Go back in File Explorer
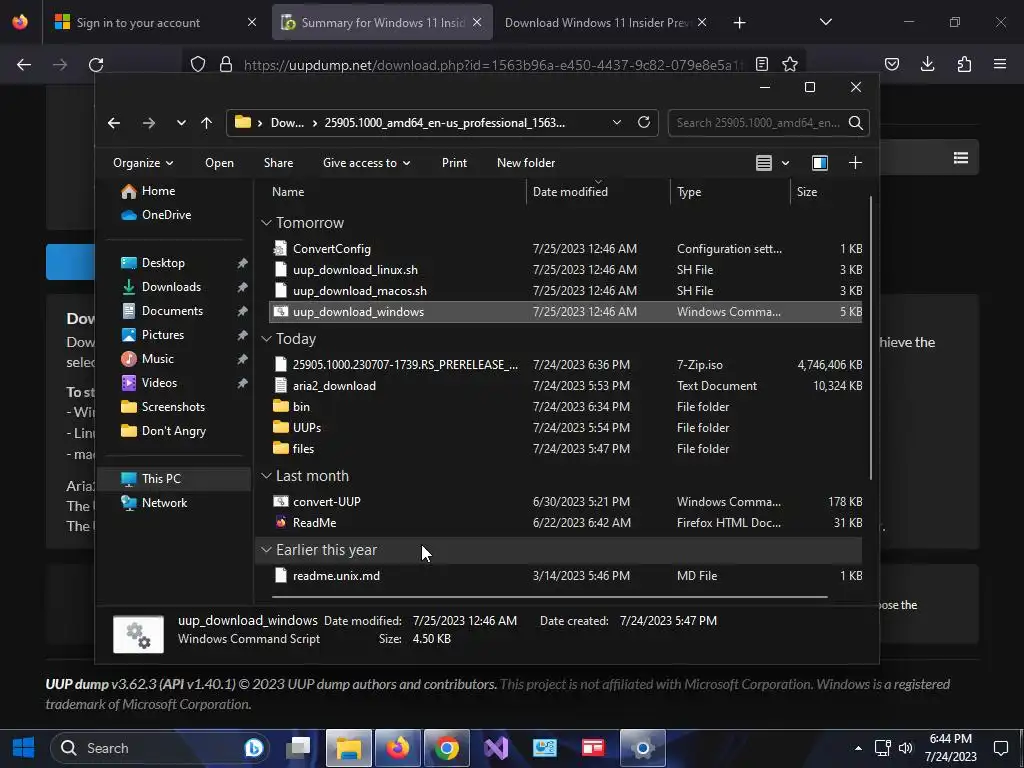 pyautogui.click(x=114, y=123)
